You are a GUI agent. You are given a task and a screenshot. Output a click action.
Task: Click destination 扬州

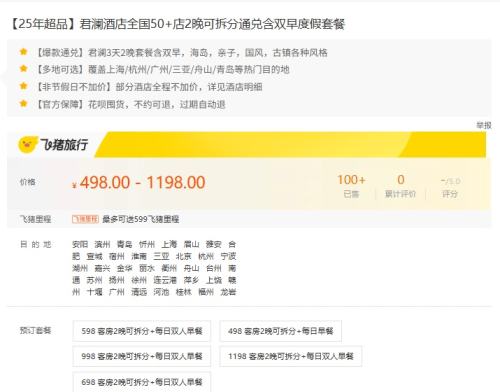[117, 280]
